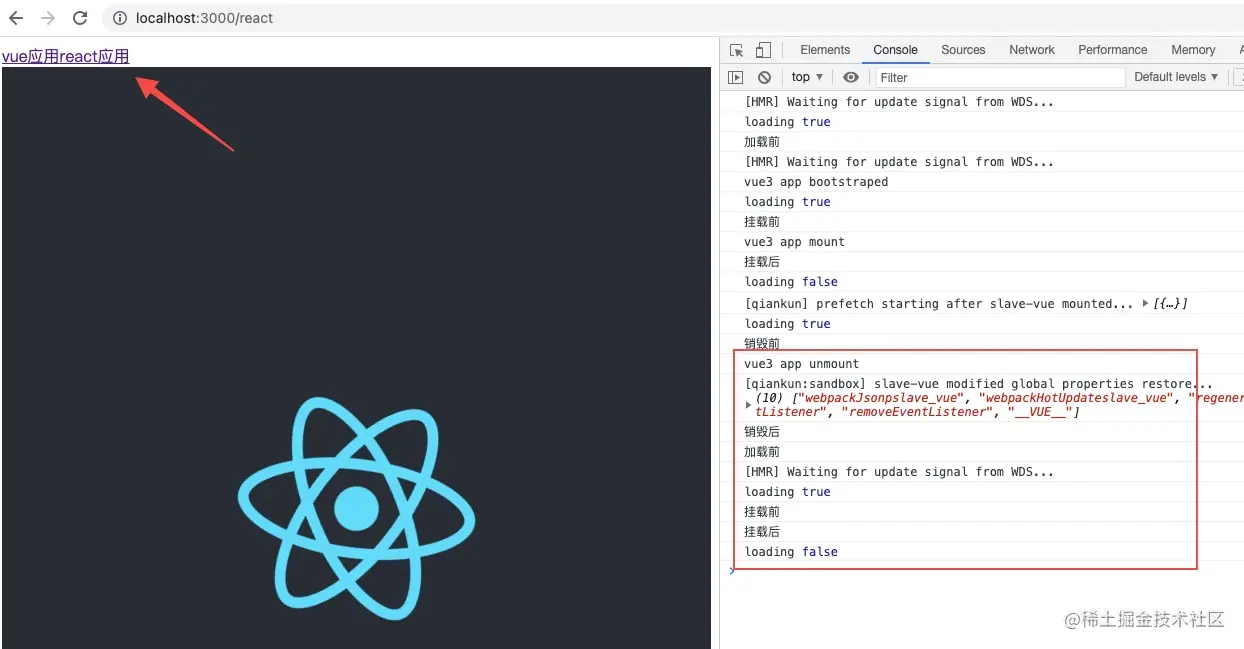The width and height of the screenshot is (1244, 649).
Task: Open the Default levels dropdown
Action: 1175,77
